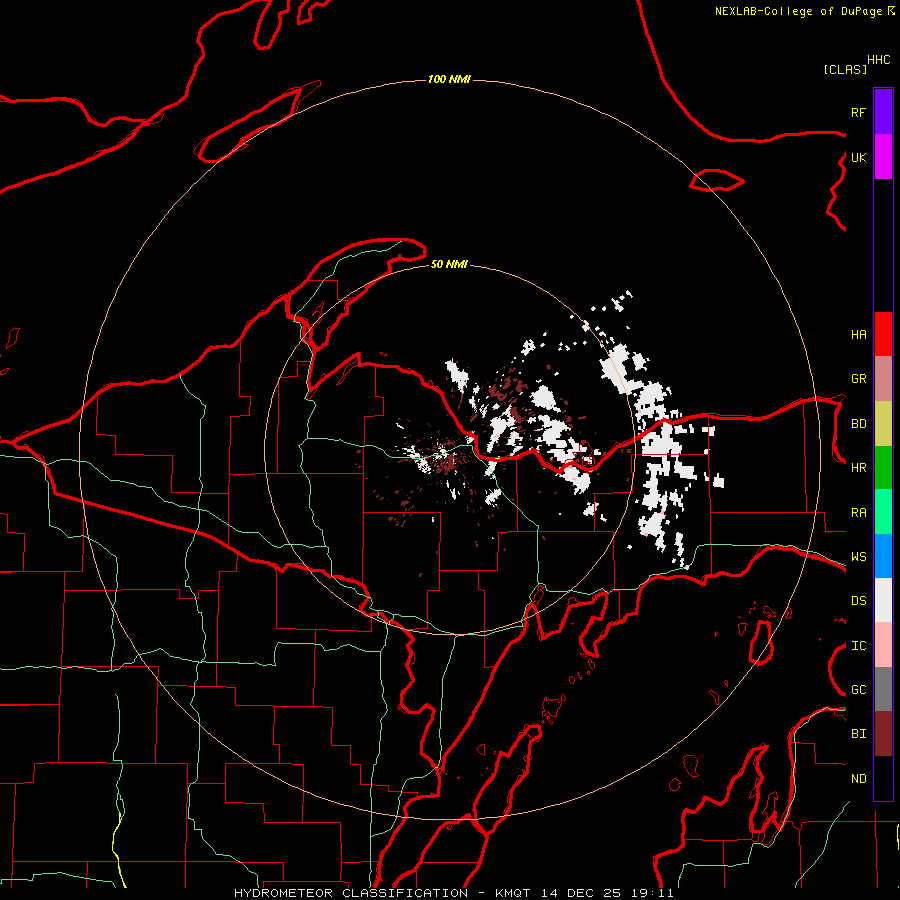Viewport: 900px width, 900px height.
Task: Click the Hydrometeor Classification KMQT timestamp caption
Action: tap(454, 893)
